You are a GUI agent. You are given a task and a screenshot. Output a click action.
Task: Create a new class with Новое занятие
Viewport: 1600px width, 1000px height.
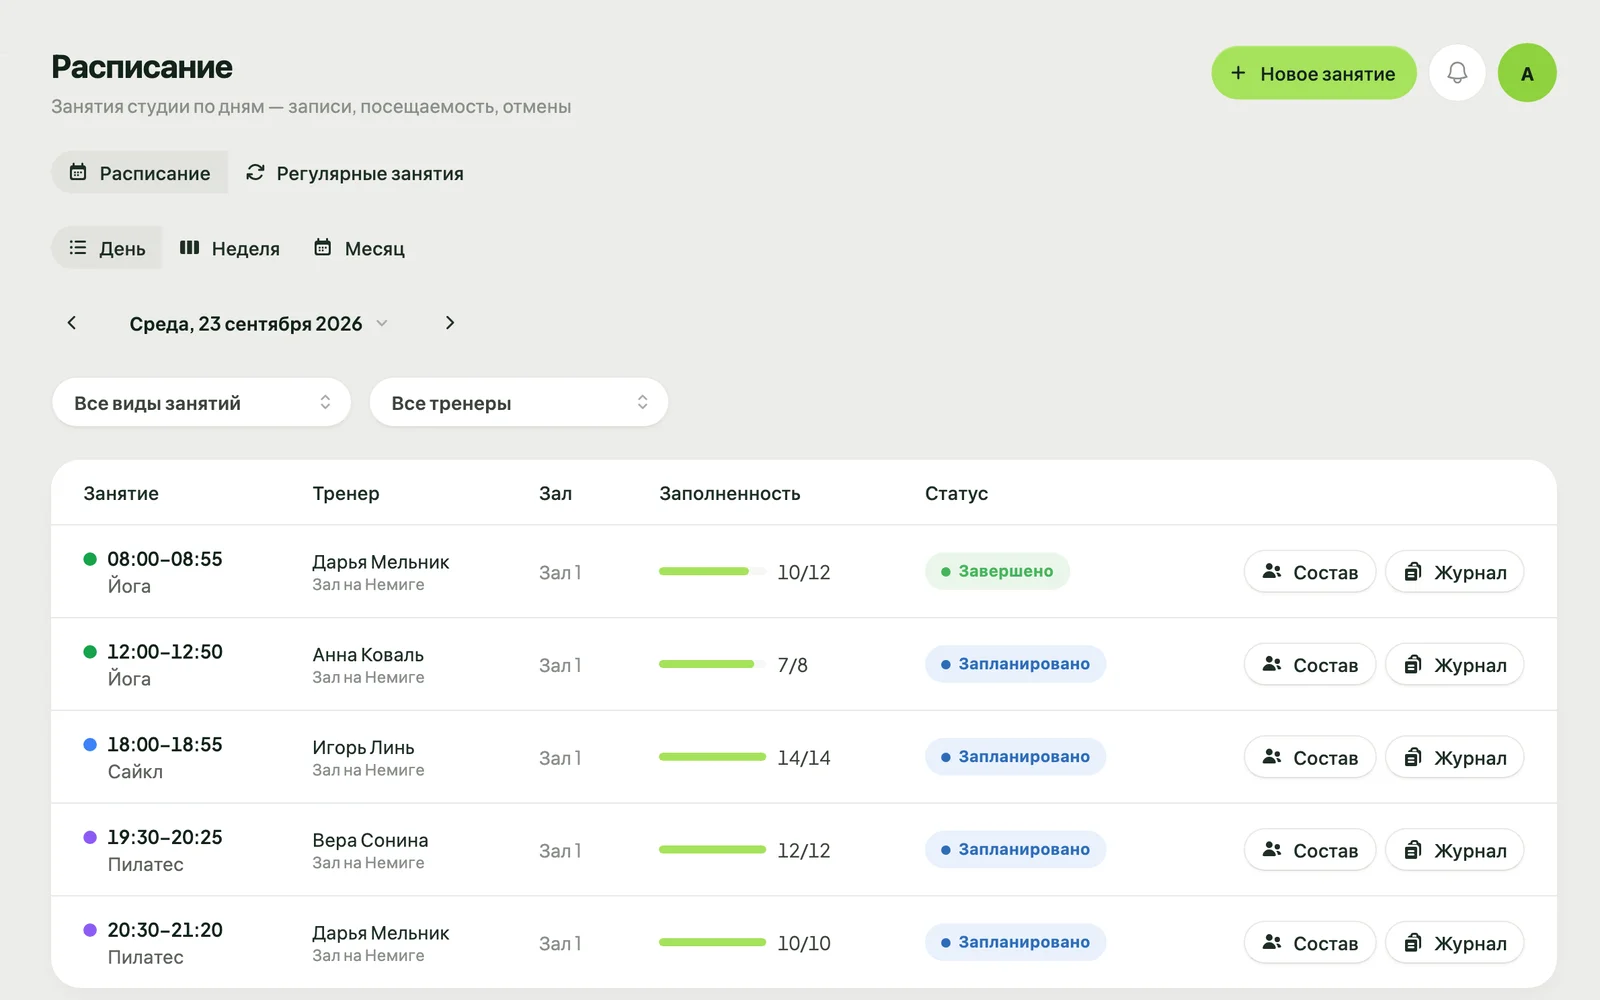[1314, 73]
